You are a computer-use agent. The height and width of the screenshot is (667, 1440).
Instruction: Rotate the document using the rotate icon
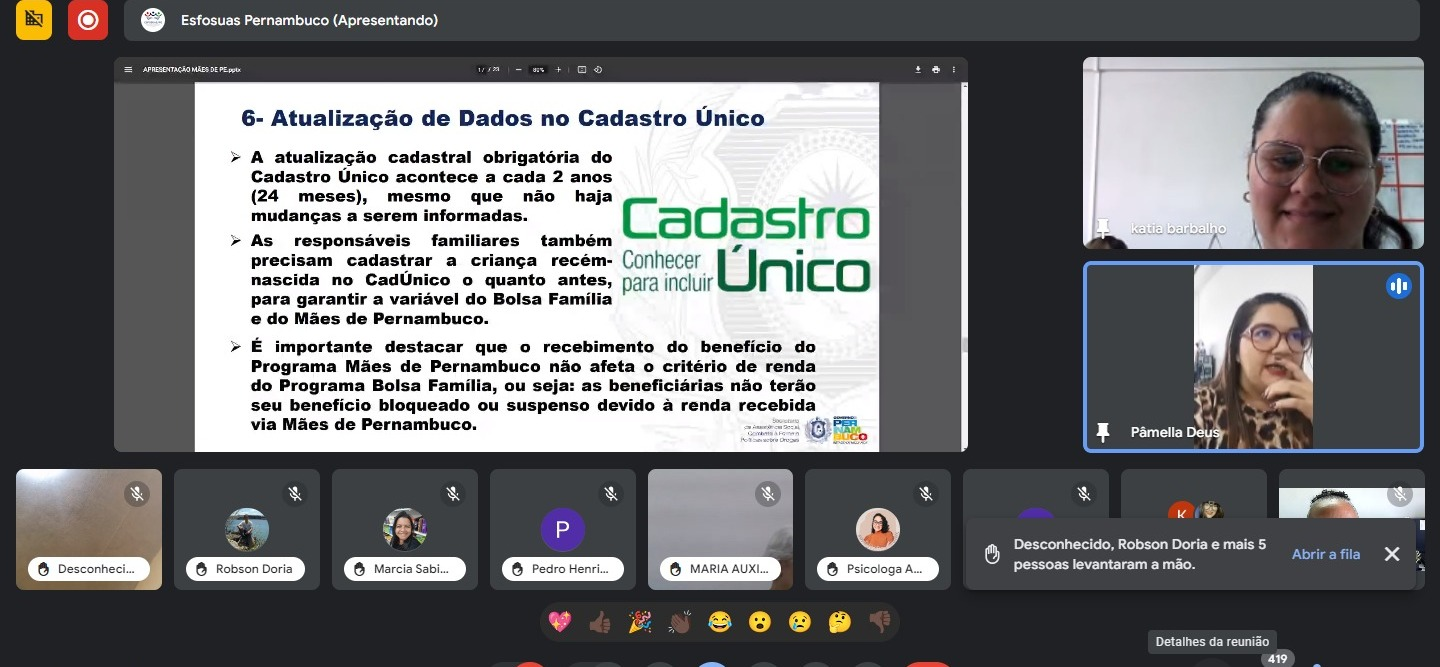coord(598,70)
